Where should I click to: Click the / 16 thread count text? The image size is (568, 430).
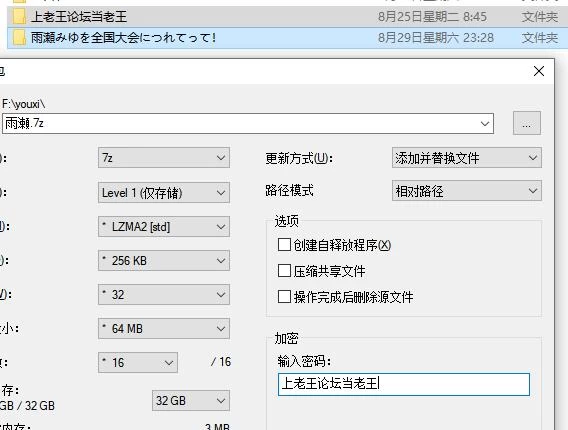221,362
